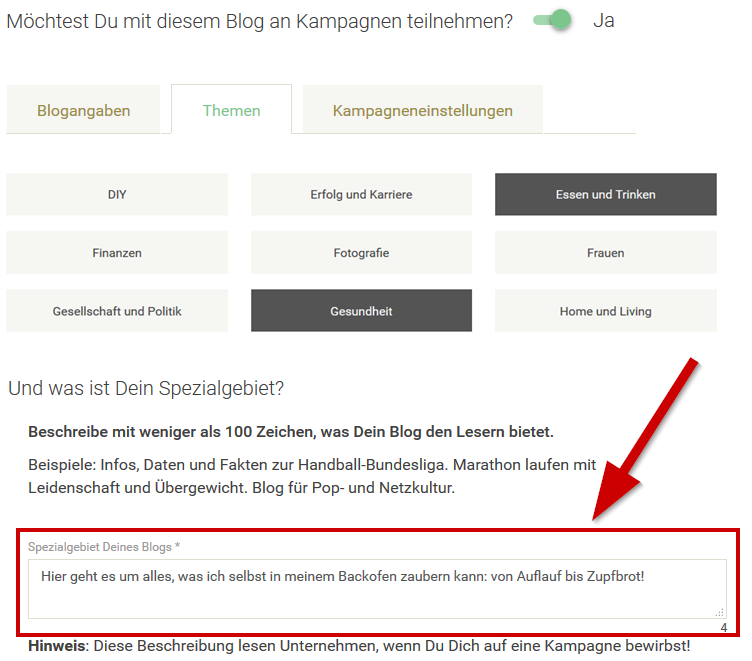Viewport: 752px width, 661px height.
Task: Enable the Frauen topic
Action: click(605, 253)
